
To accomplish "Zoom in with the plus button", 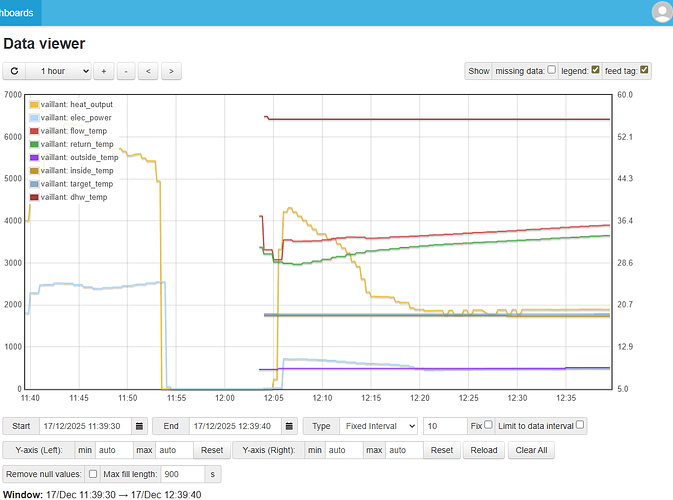I will (105, 71).
